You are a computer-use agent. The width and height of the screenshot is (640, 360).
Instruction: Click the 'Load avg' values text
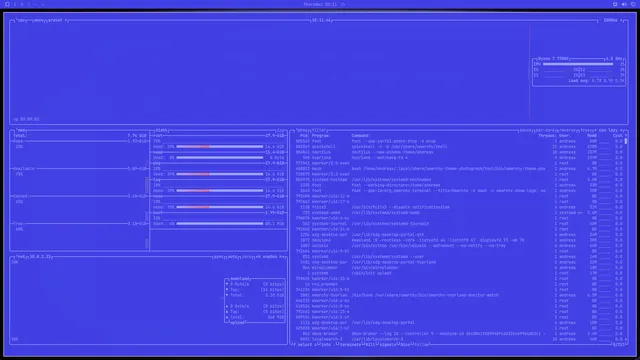point(596,81)
